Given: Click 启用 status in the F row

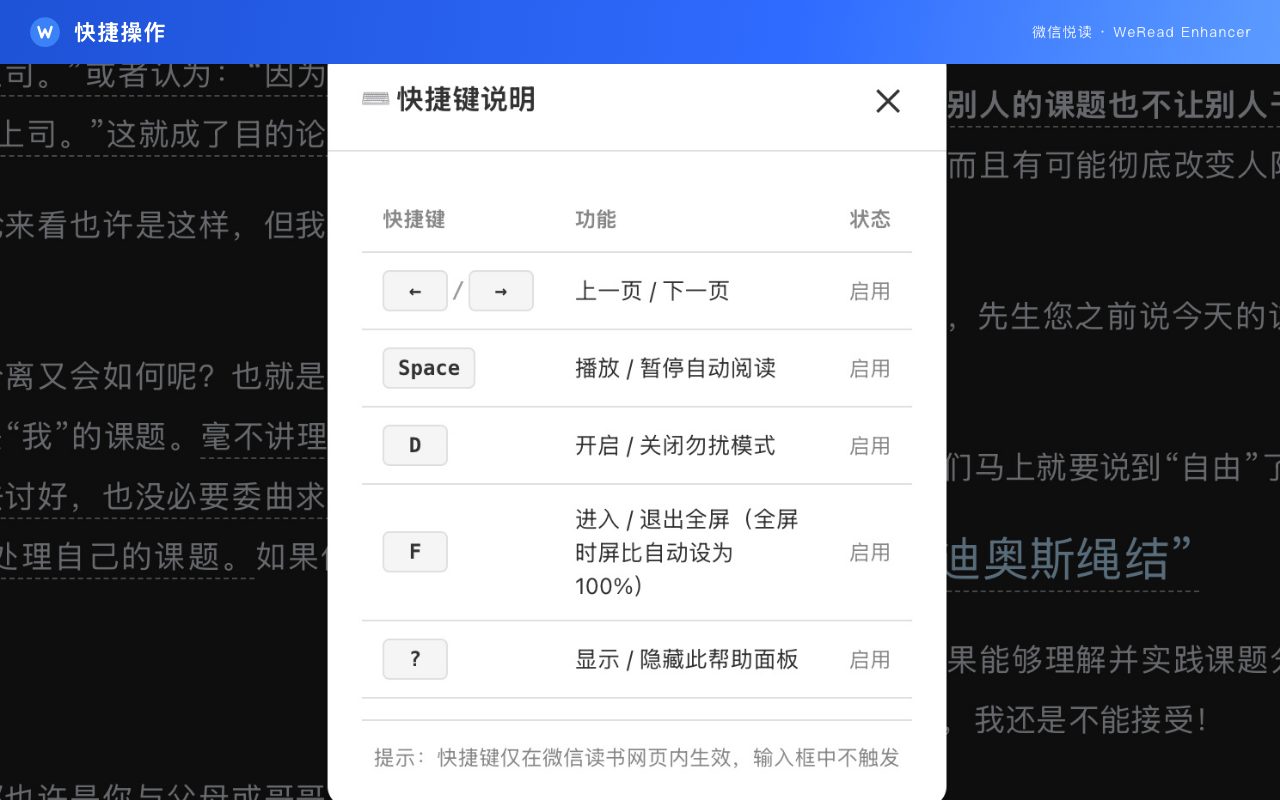Looking at the screenshot, I should click(870, 552).
